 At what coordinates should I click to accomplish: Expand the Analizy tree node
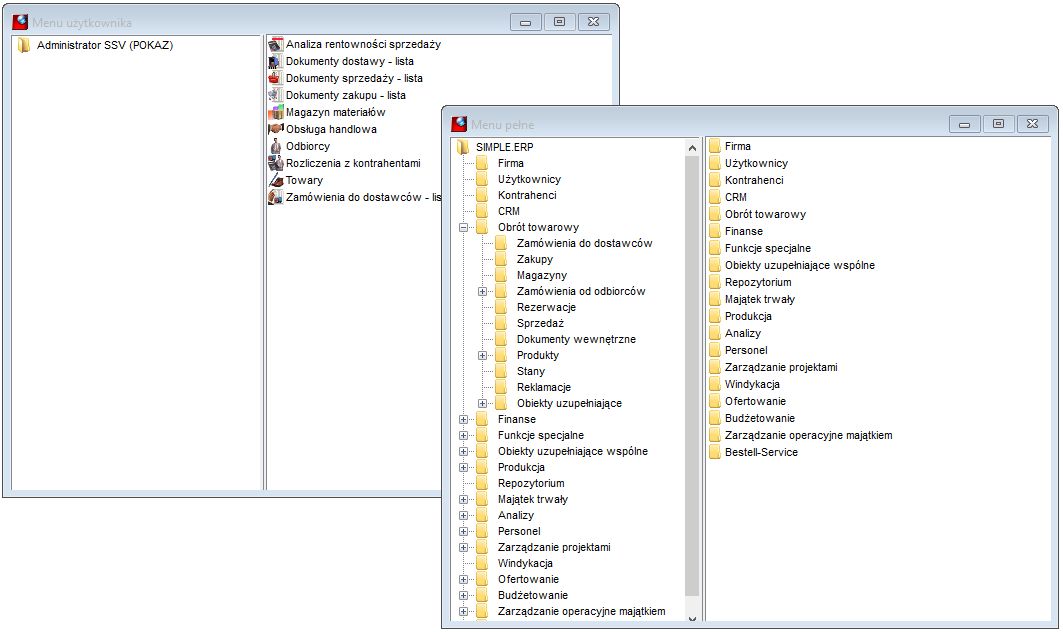(464, 516)
